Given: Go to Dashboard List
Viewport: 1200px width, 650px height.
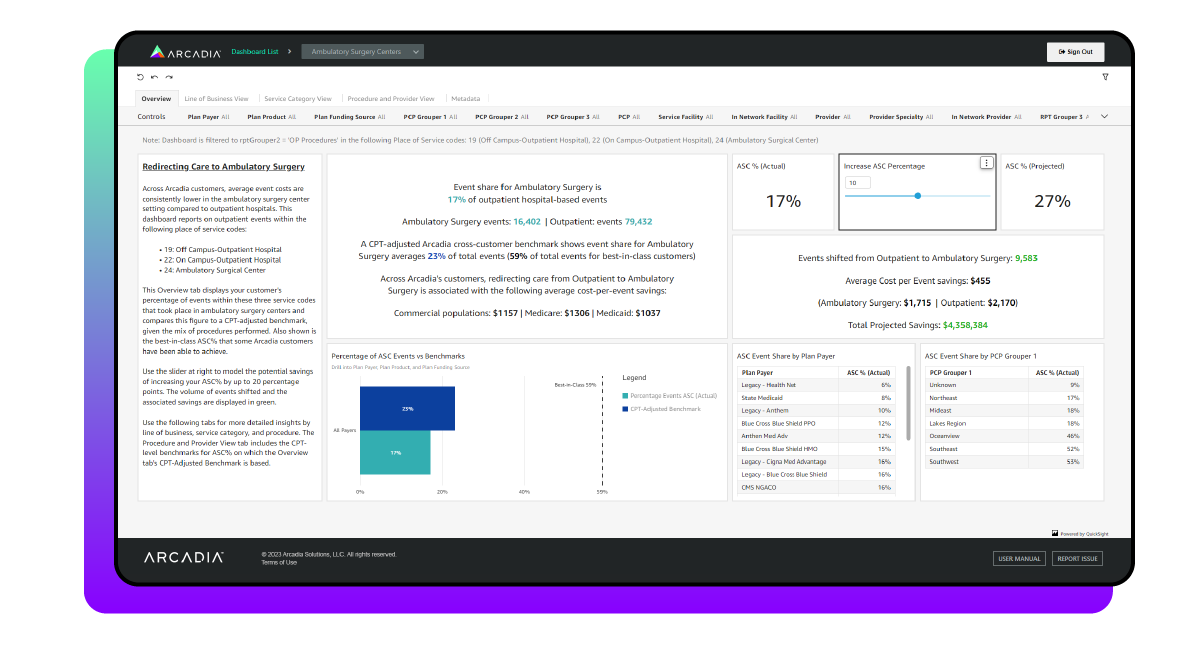Looking at the screenshot, I should tap(253, 51).
